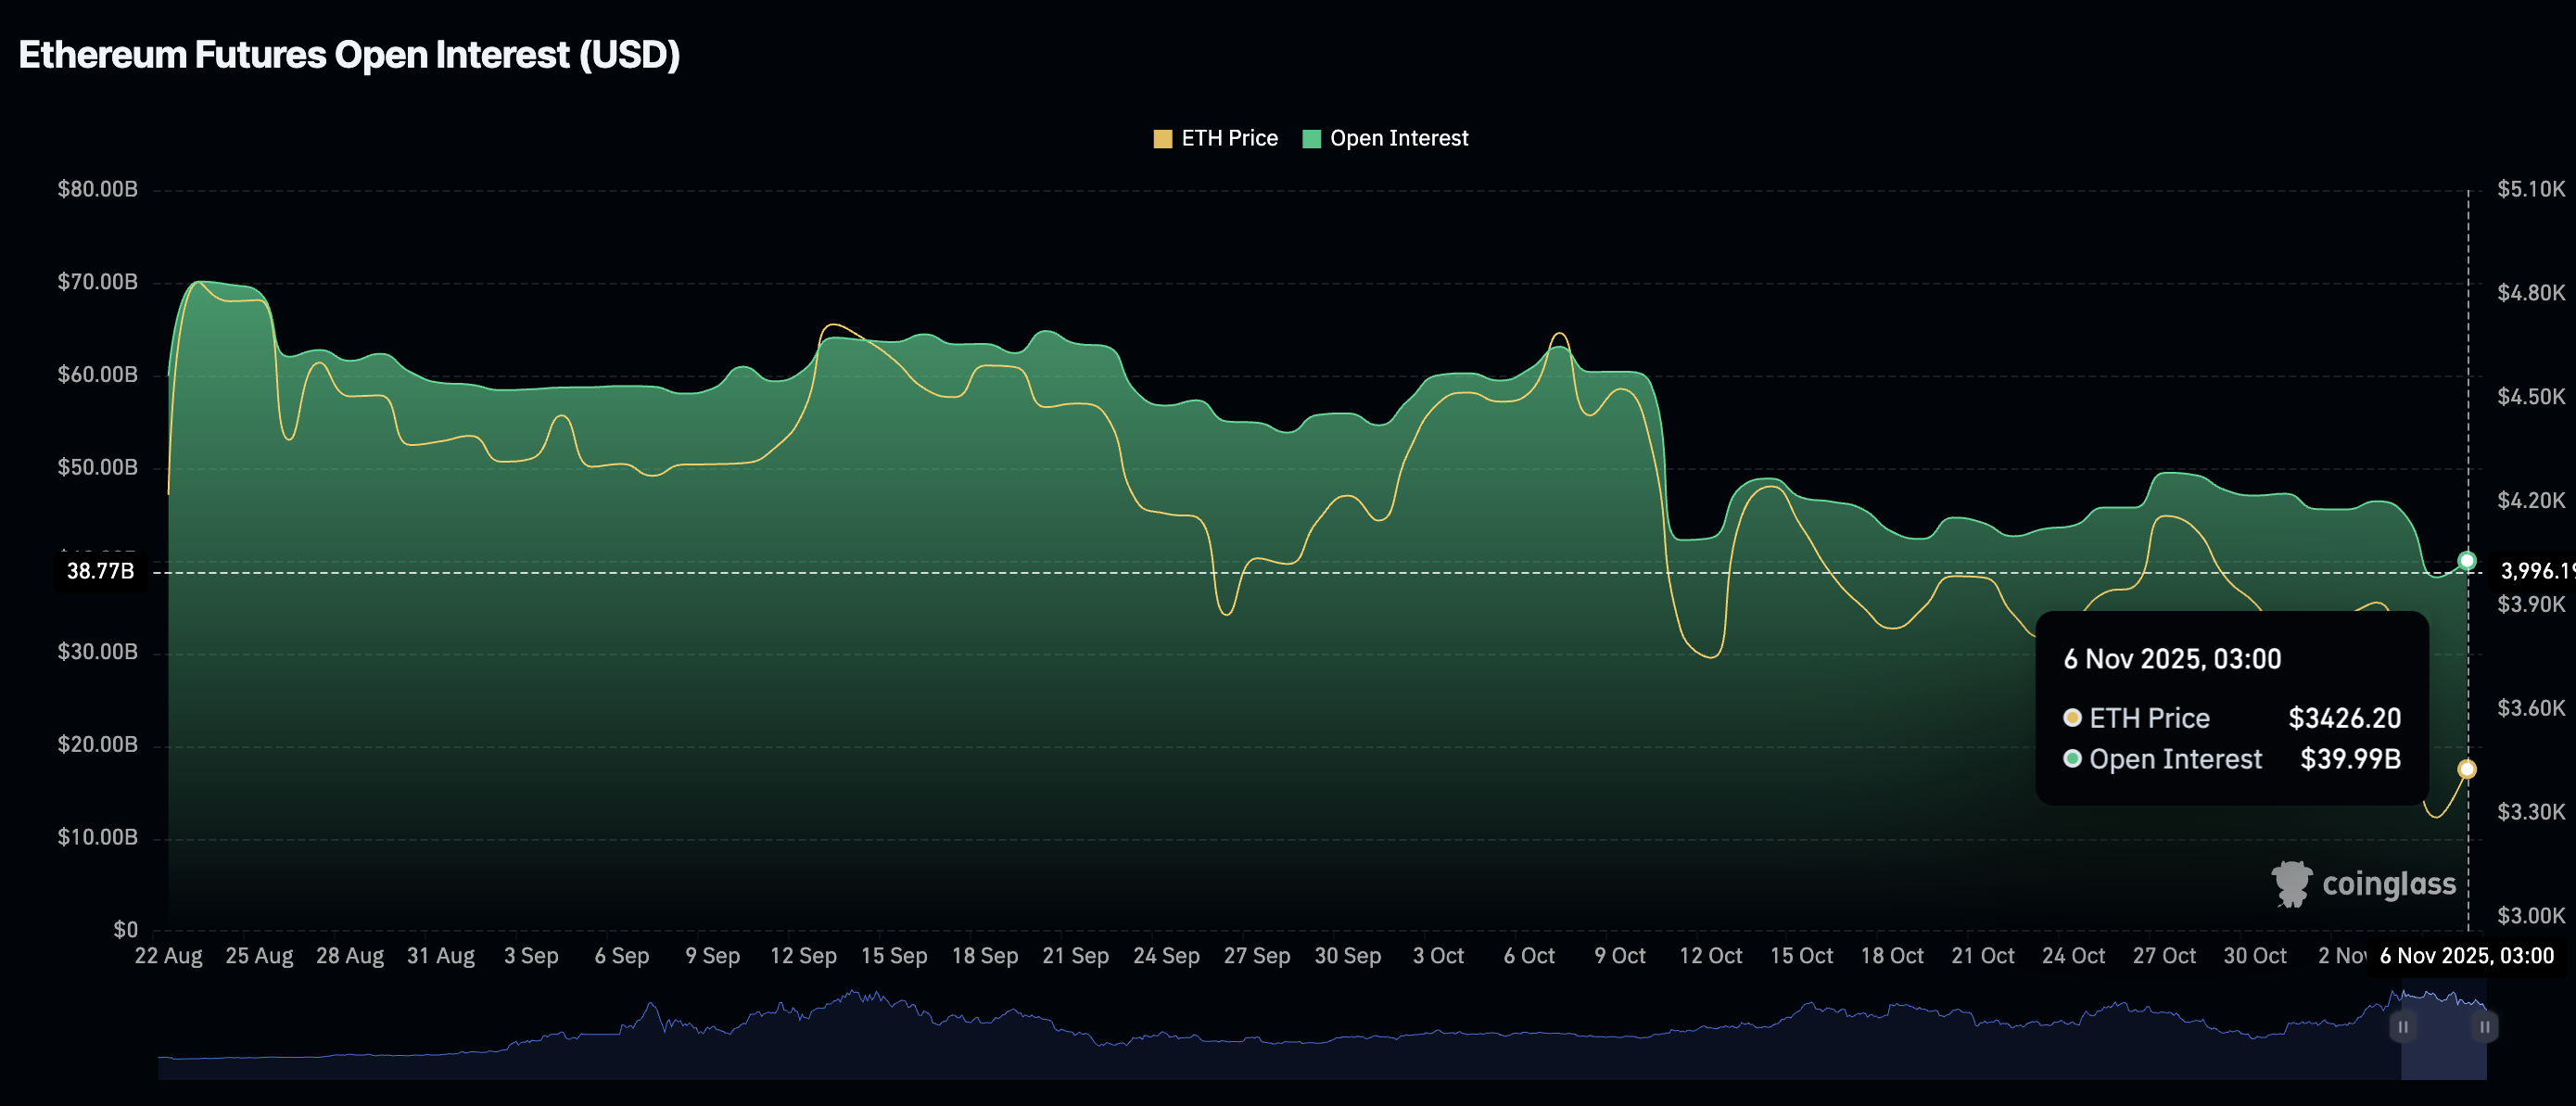Viewport: 2576px width, 1106px height.
Task: Toggle the Open Interest legend series
Action: point(1398,139)
